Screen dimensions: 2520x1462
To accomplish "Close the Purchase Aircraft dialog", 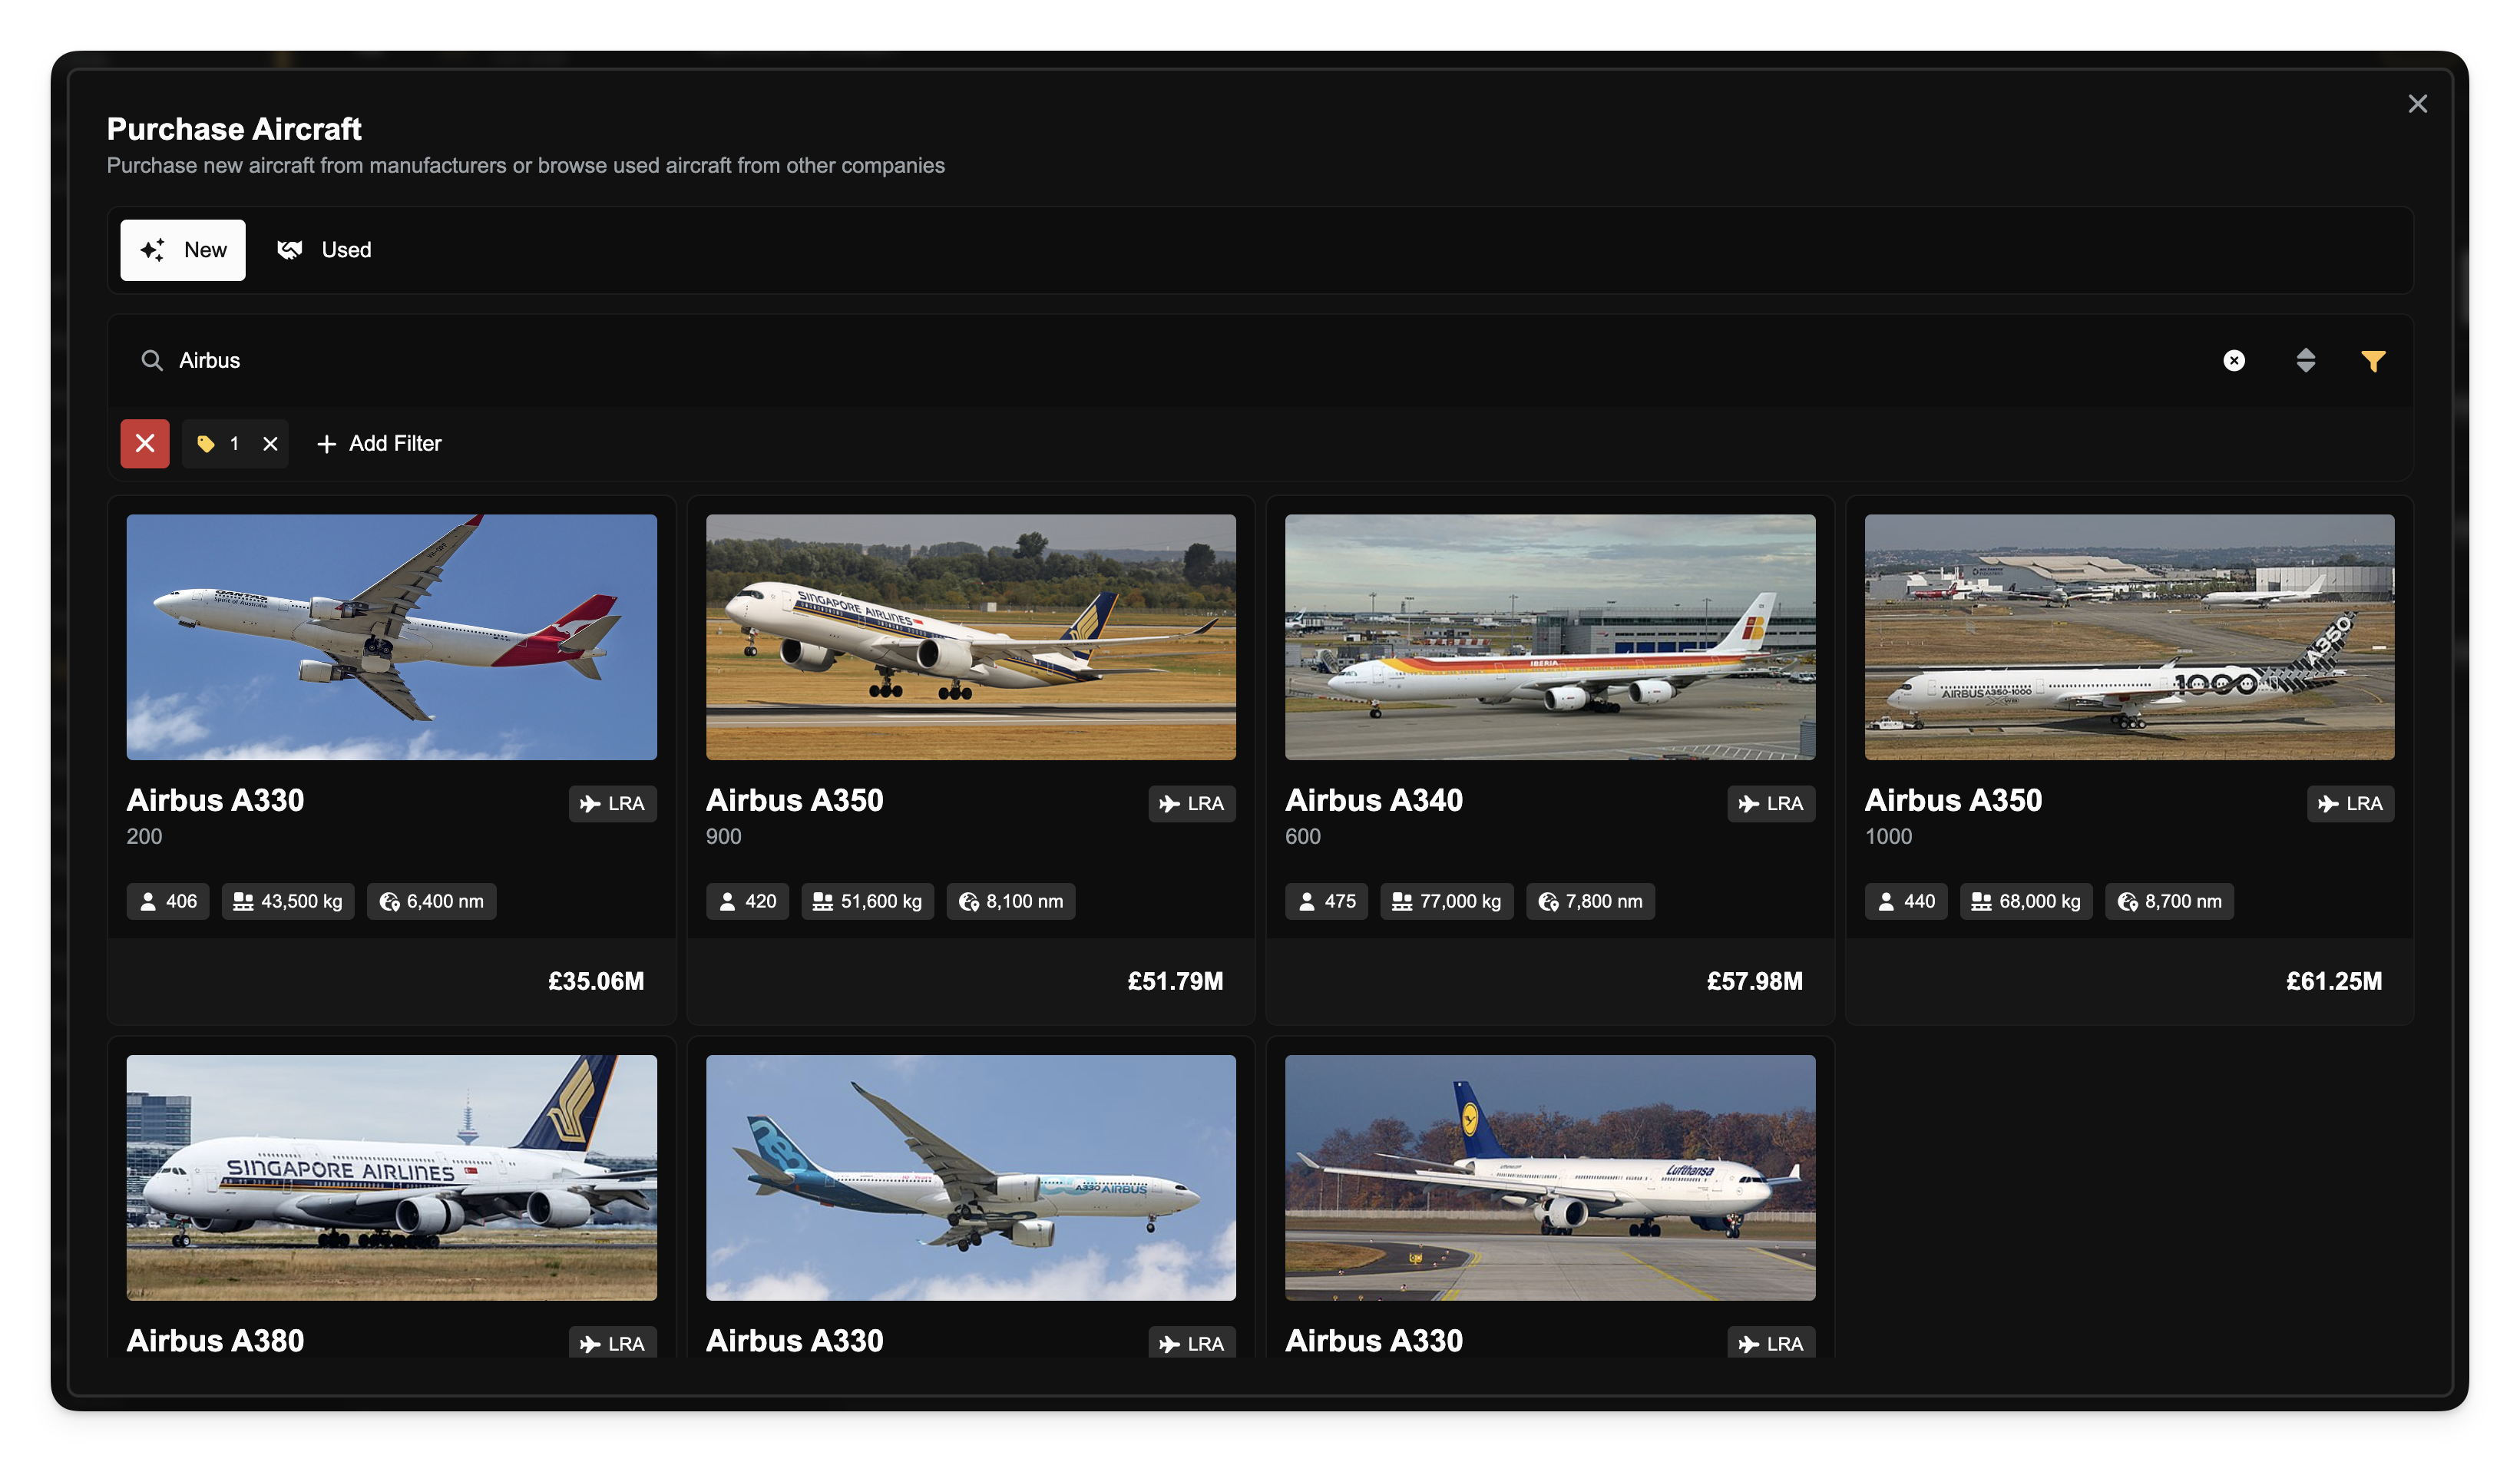I will 2417,104.
